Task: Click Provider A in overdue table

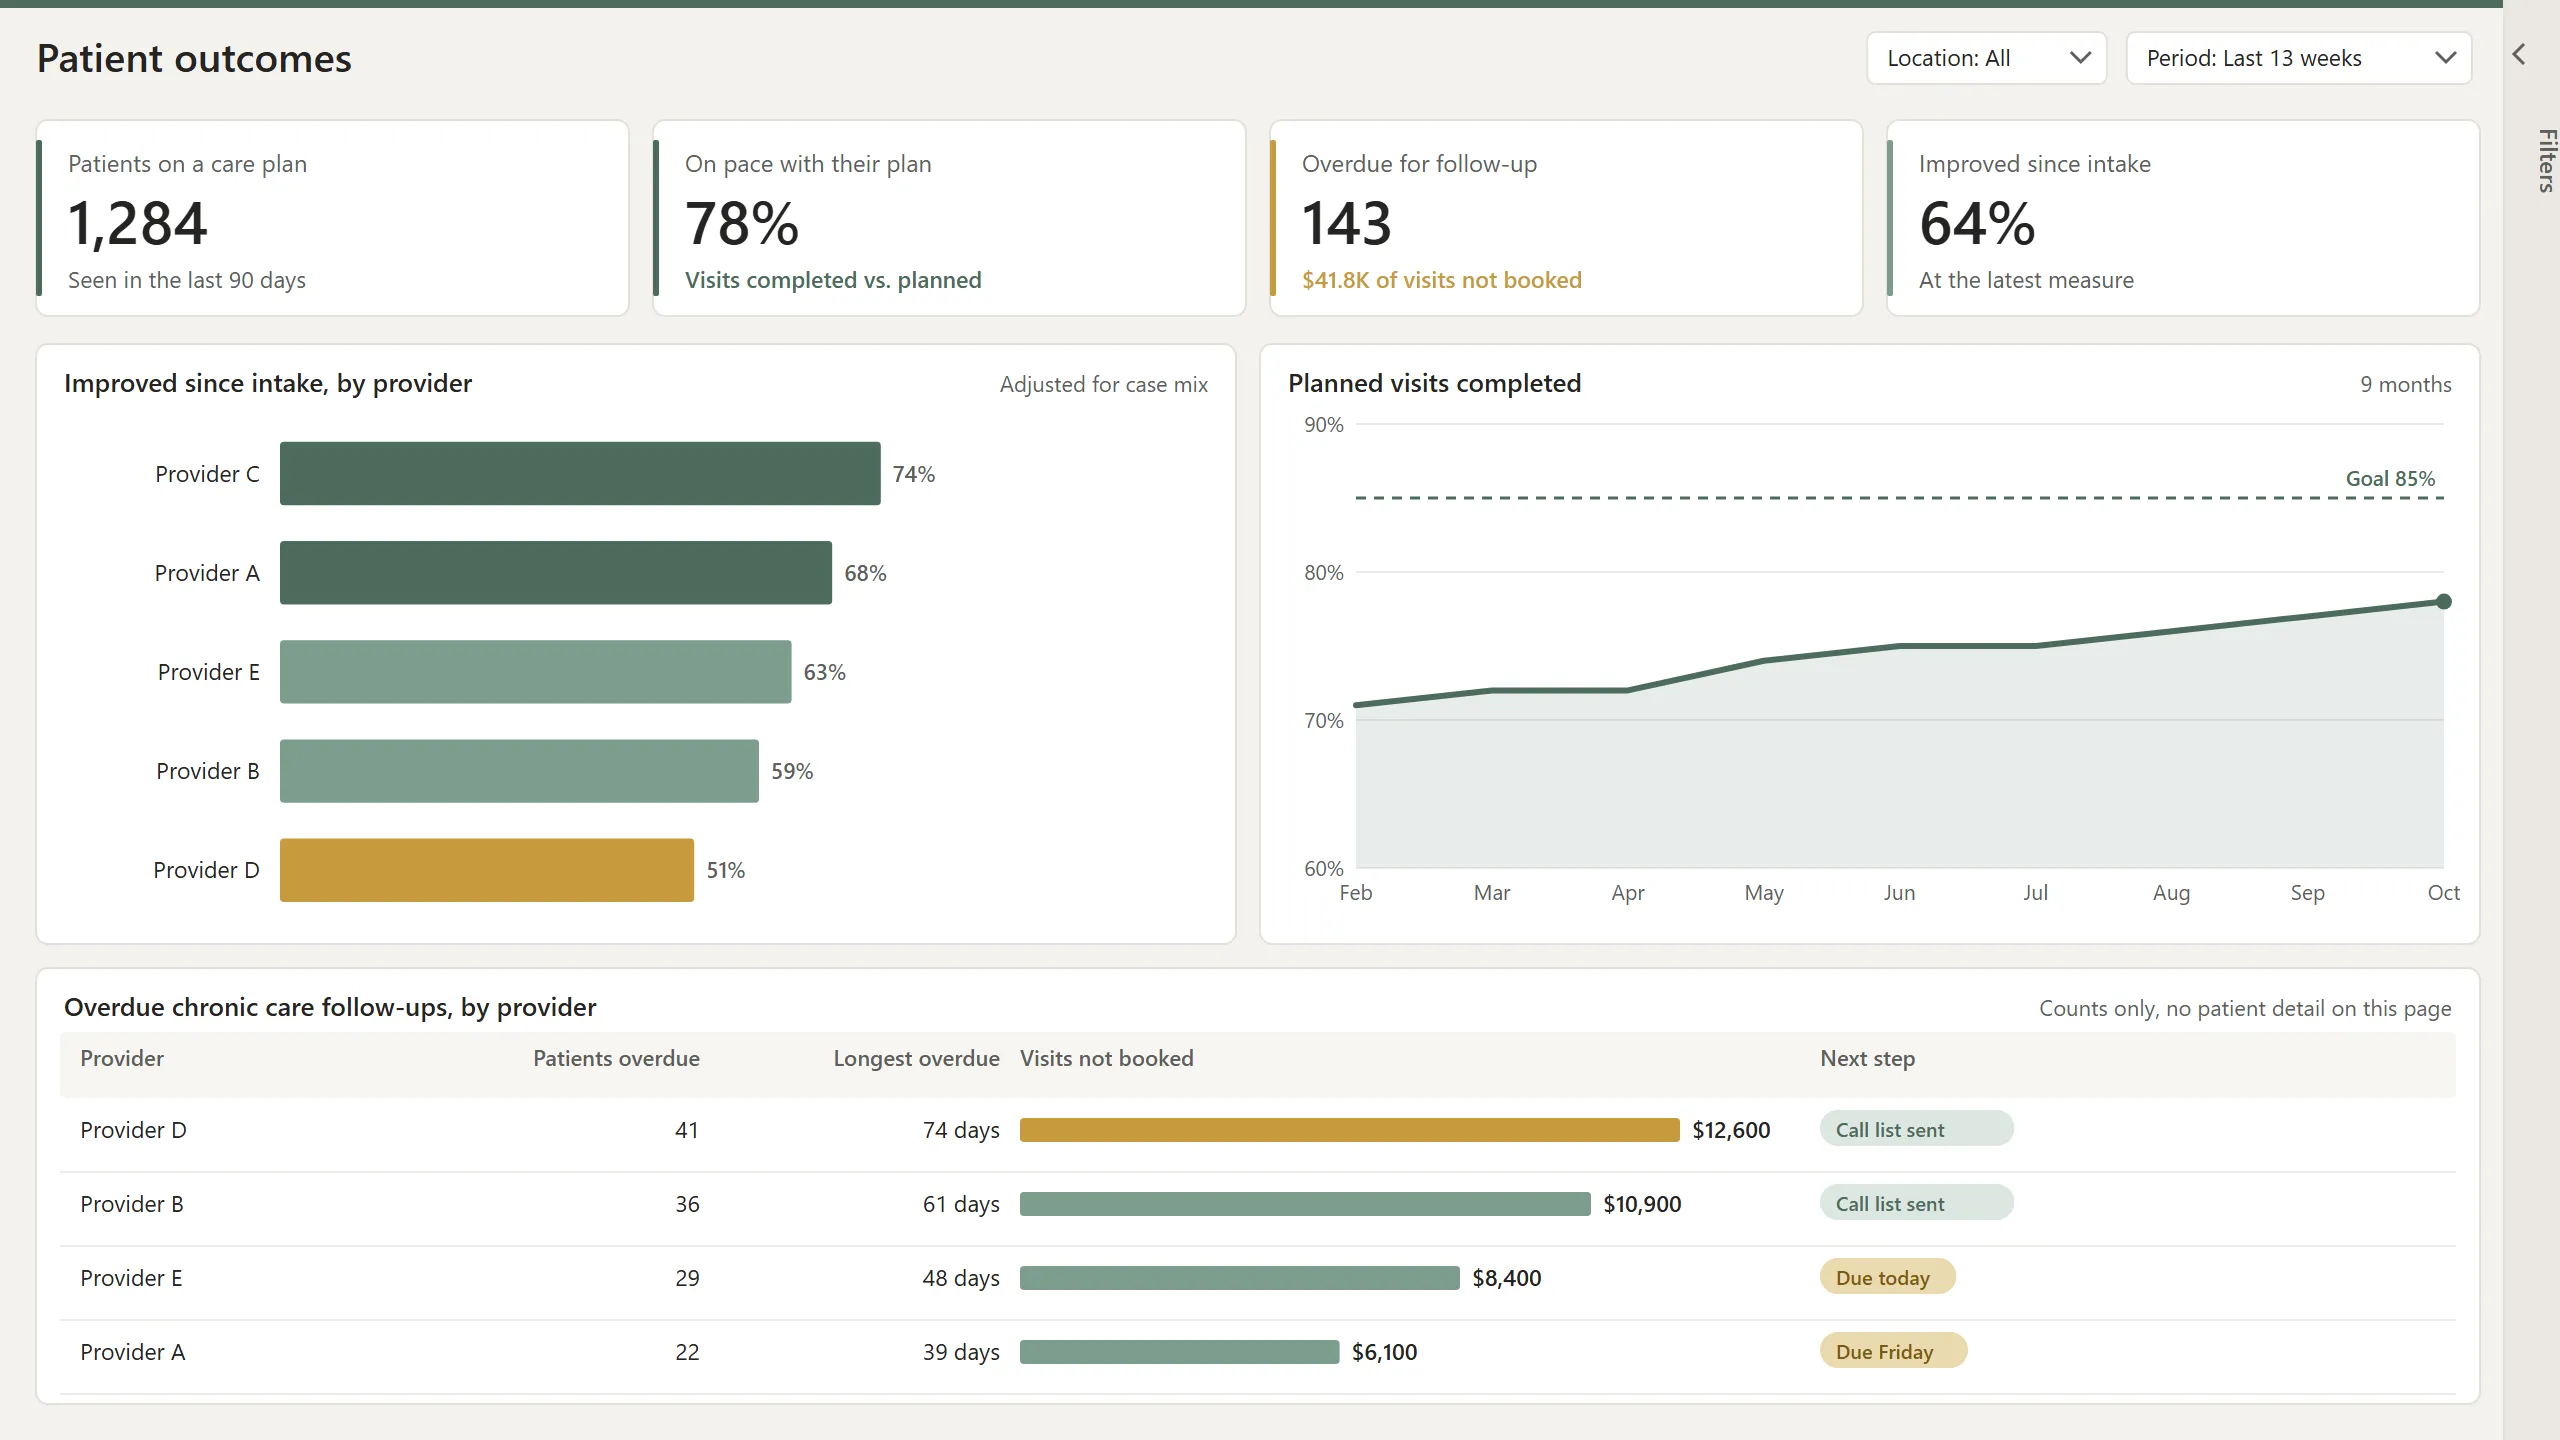Action: pyautogui.click(x=132, y=1352)
